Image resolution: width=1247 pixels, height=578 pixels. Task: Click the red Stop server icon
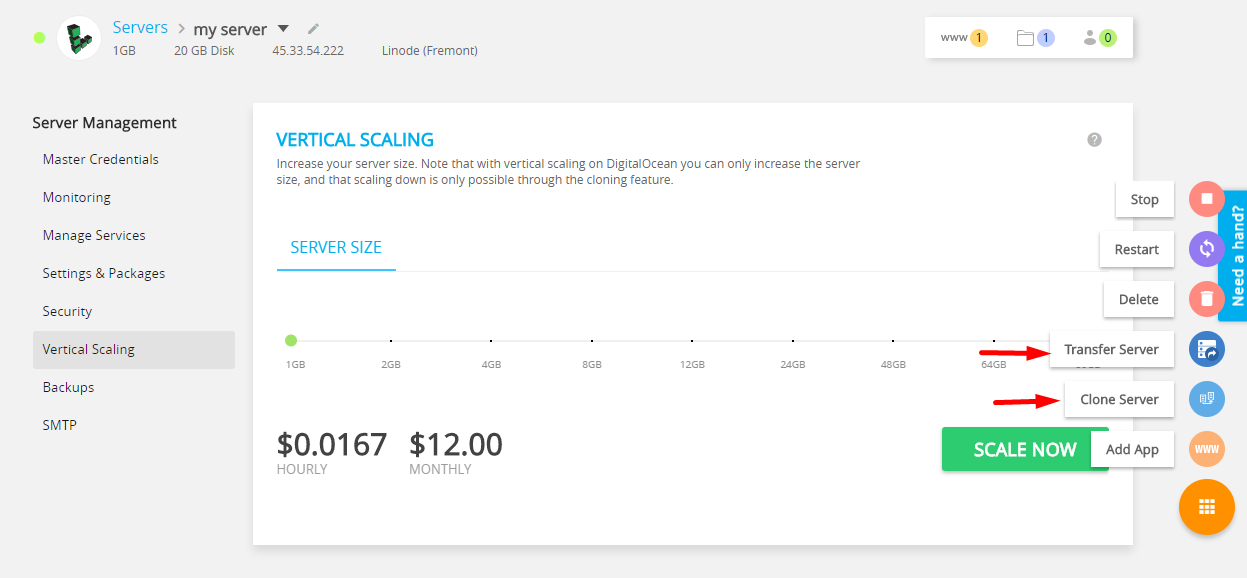click(1206, 199)
